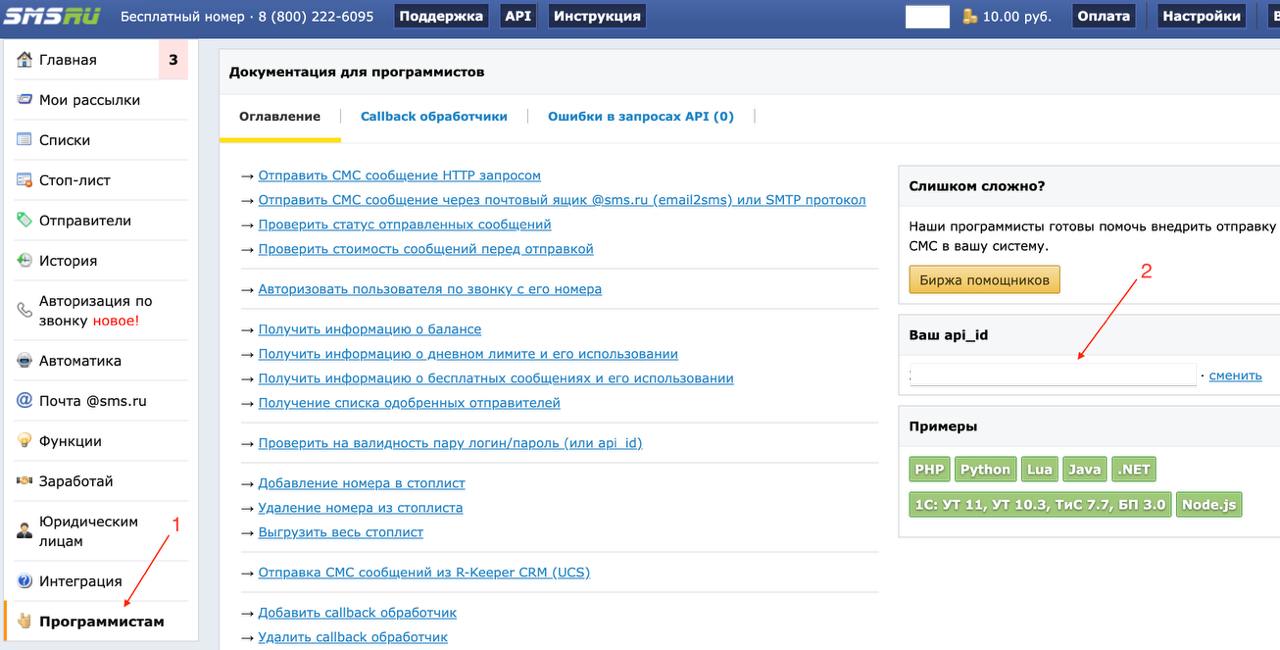Open Получить информацию о балансе link
This screenshot has width=1280, height=650.
point(369,329)
